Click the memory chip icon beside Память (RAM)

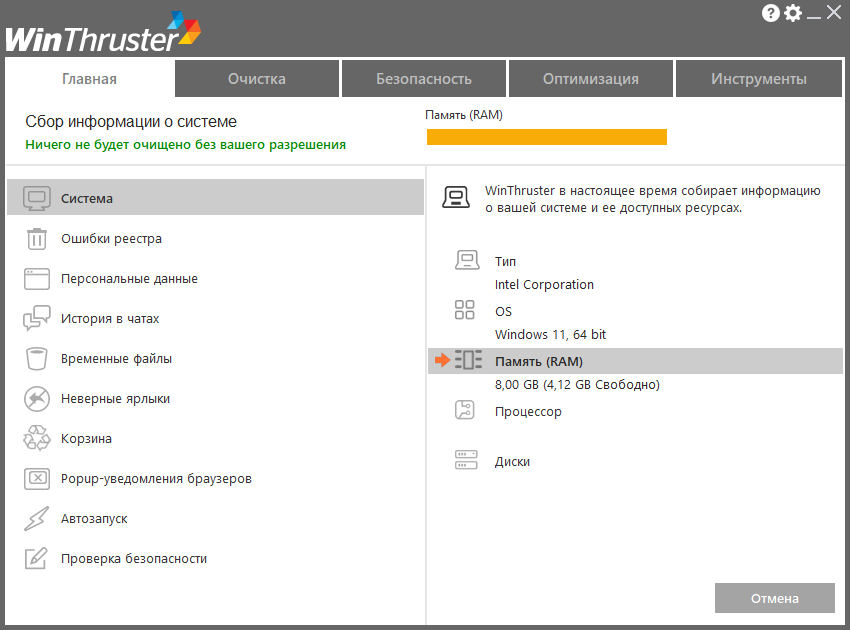[468, 359]
